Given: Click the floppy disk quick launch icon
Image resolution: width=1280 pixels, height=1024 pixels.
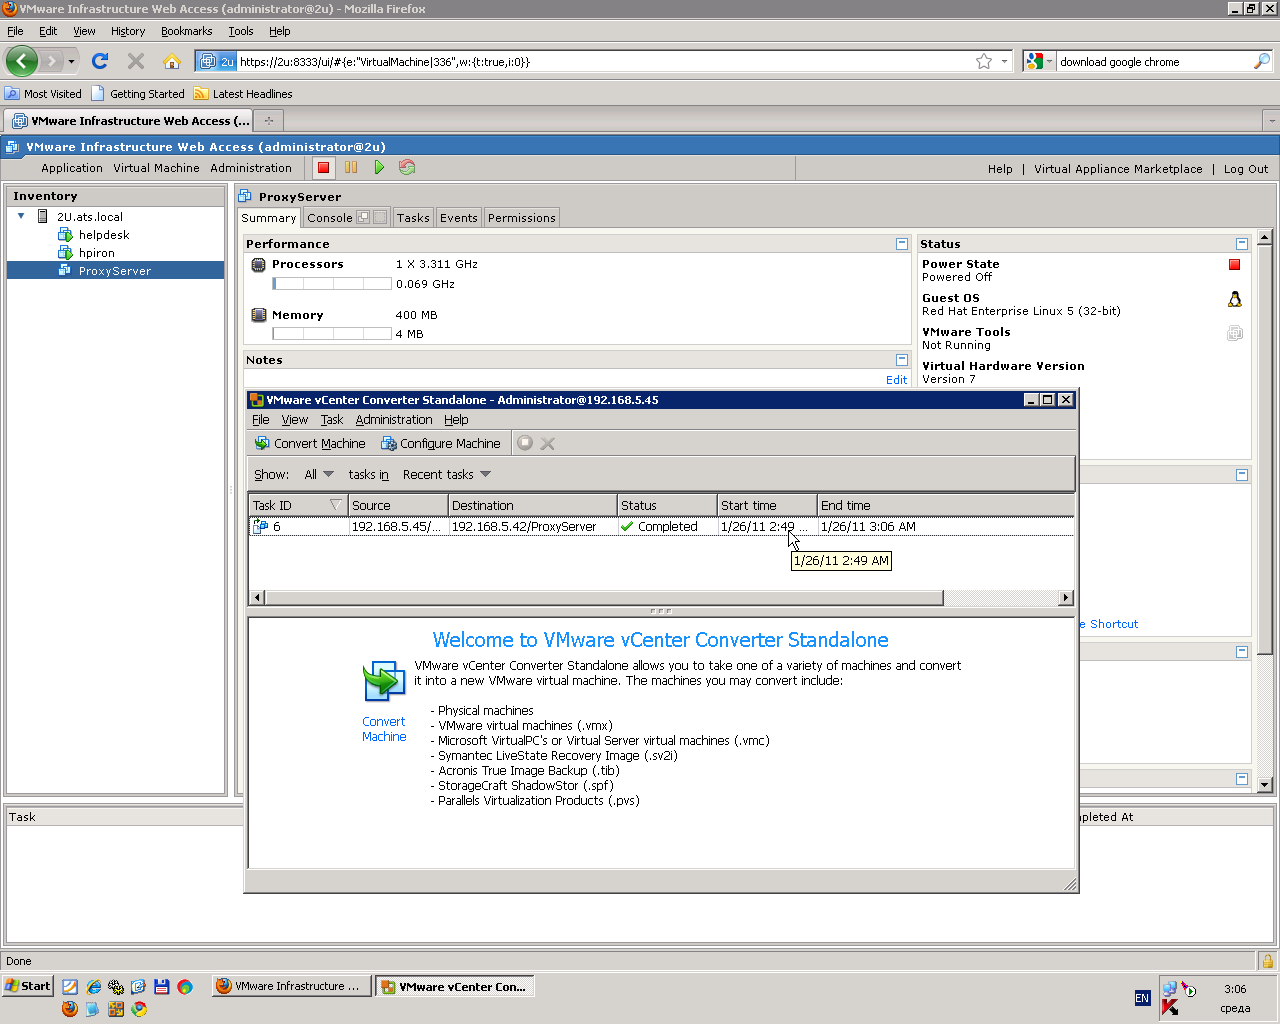Looking at the screenshot, I should (x=162, y=987).
